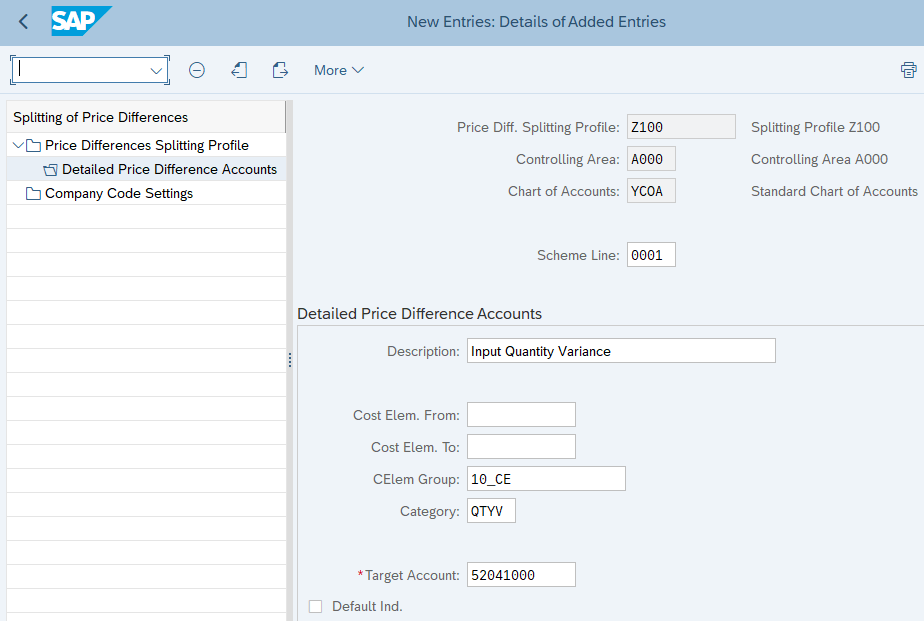Open the More menu
Image resolution: width=924 pixels, height=621 pixels.
[x=339, y=70]
